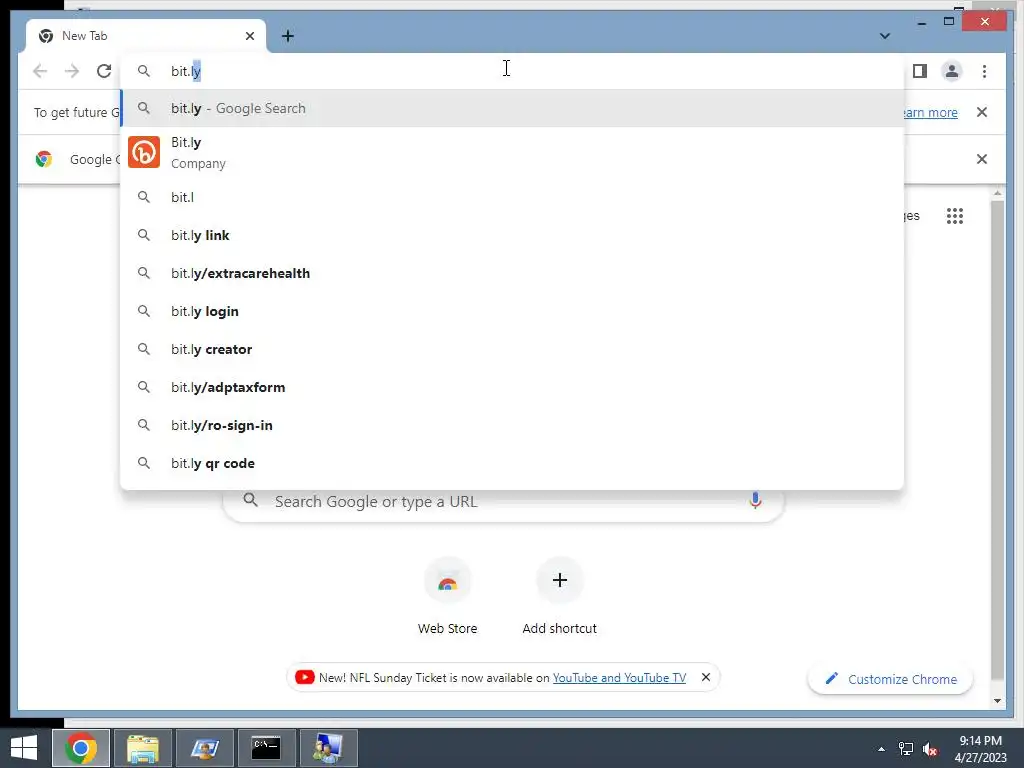Select the 'bit.l' suggestion
Screen dimensions: 1024x768
(x=512, y=197)
